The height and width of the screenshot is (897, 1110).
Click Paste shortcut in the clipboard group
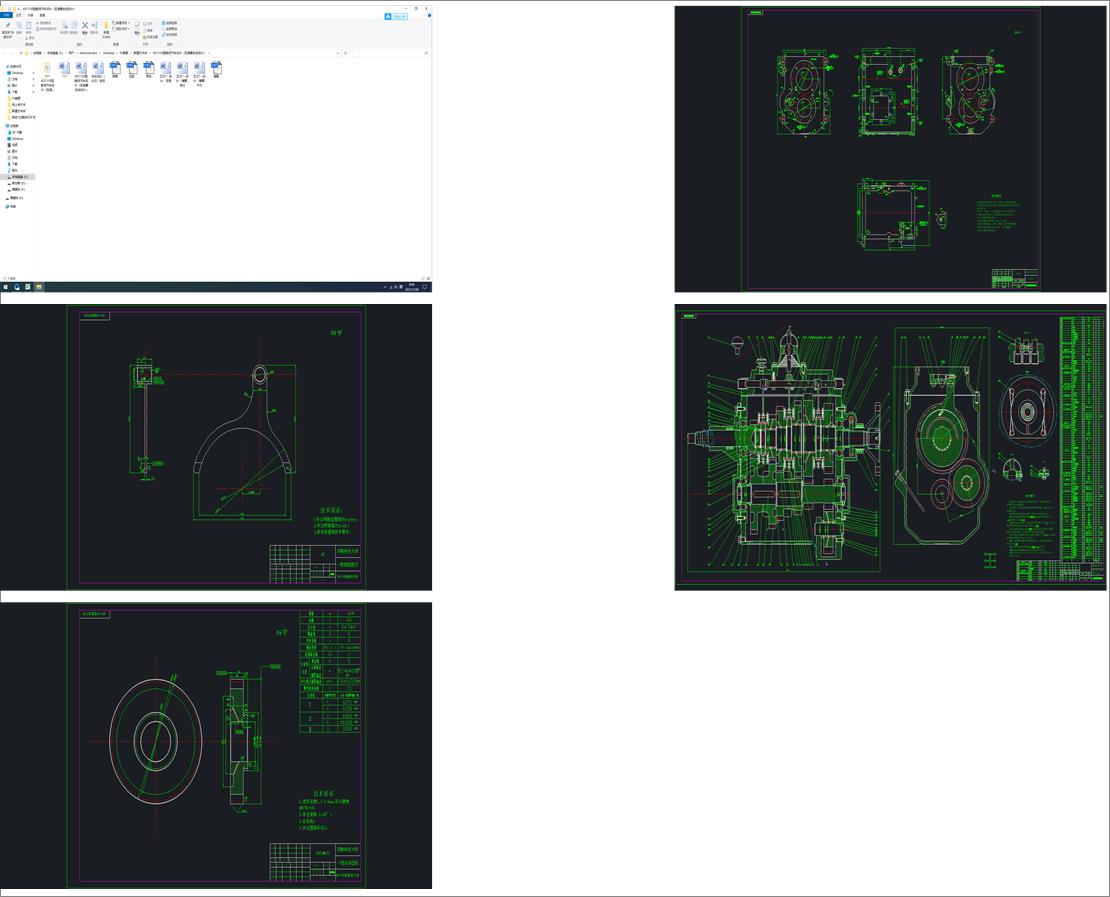pyautogui.click(x=47, y=29)
